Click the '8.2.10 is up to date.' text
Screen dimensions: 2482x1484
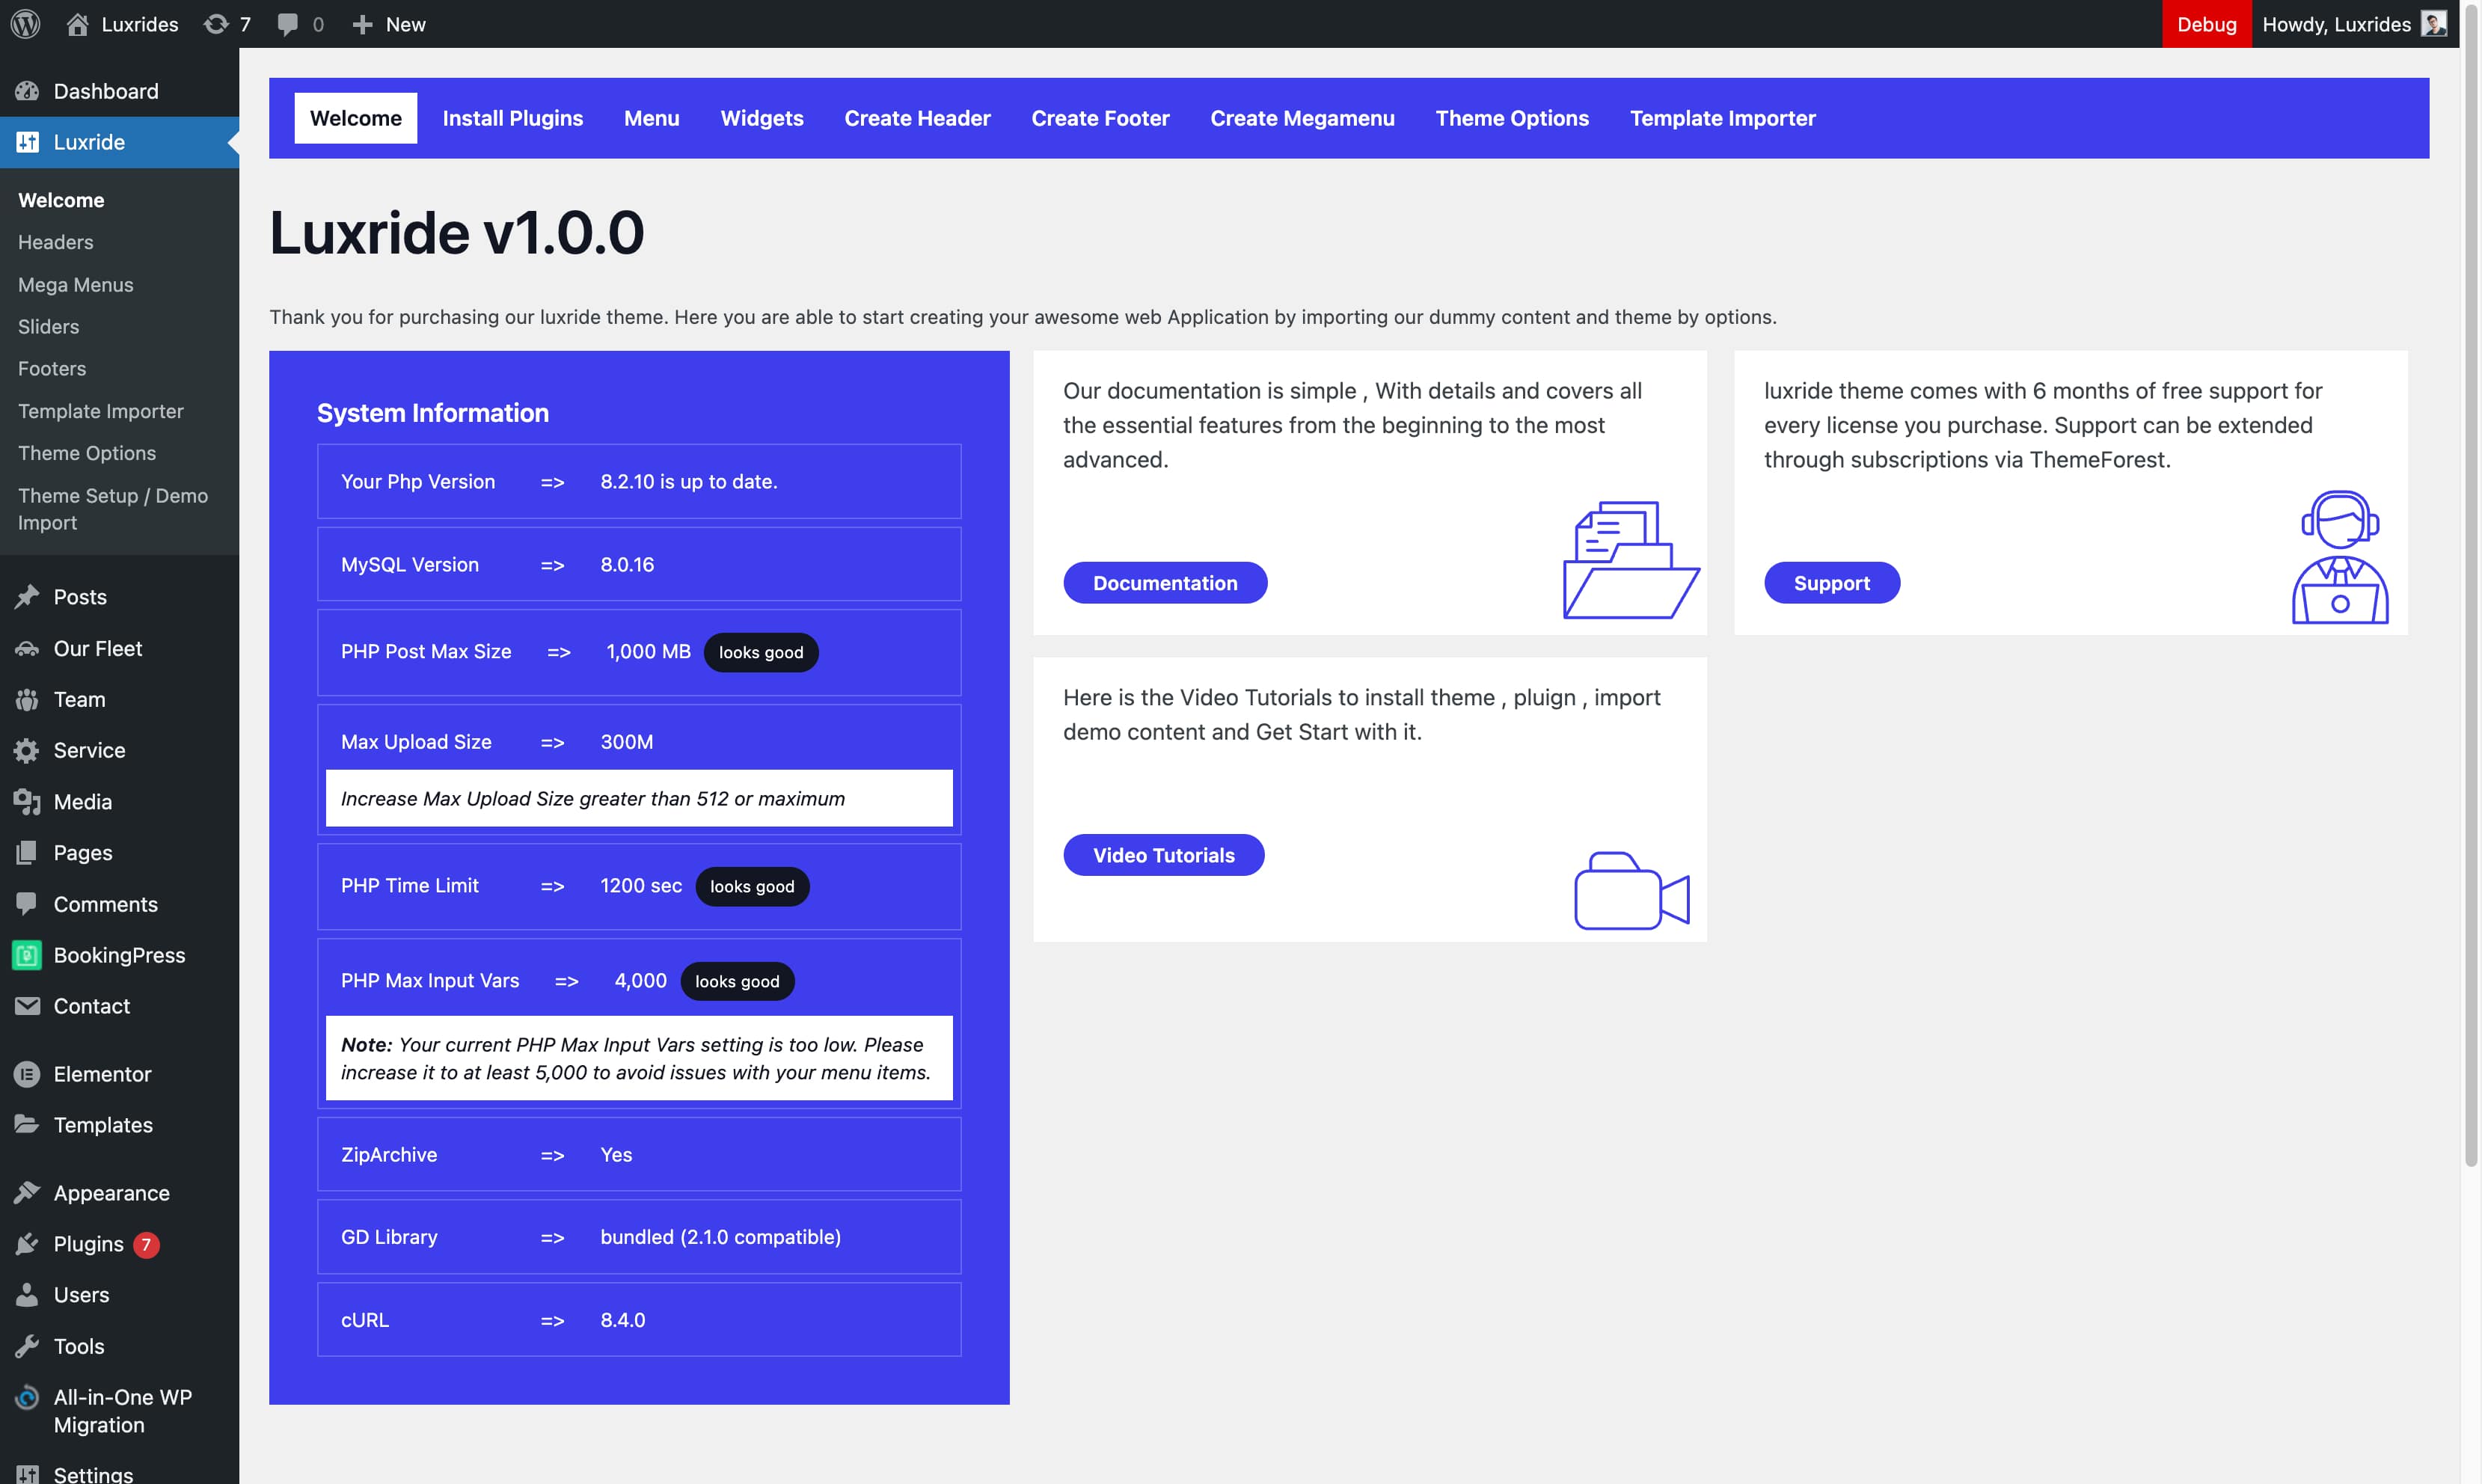point(689,481)
